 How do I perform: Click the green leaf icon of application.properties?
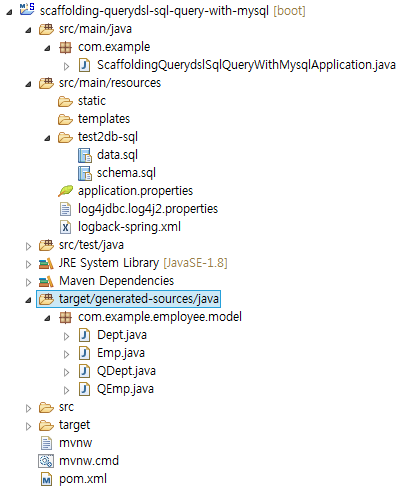coord(65,191)
